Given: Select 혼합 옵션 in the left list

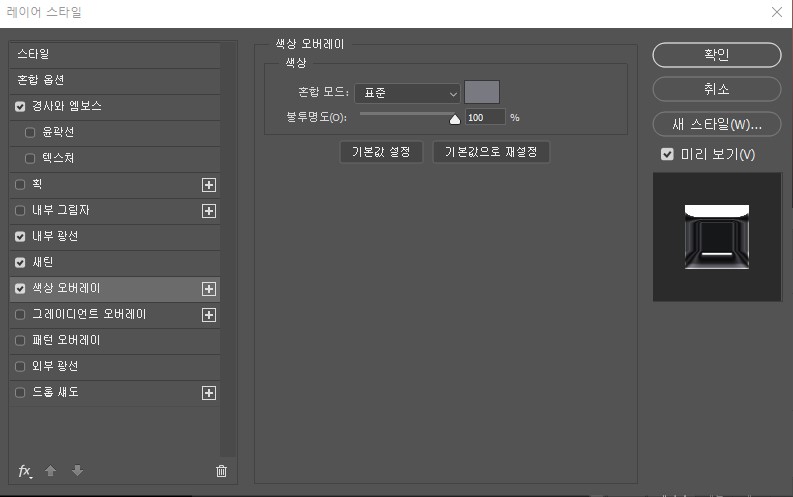Looking at the screenshot, I should click(115, 80).
